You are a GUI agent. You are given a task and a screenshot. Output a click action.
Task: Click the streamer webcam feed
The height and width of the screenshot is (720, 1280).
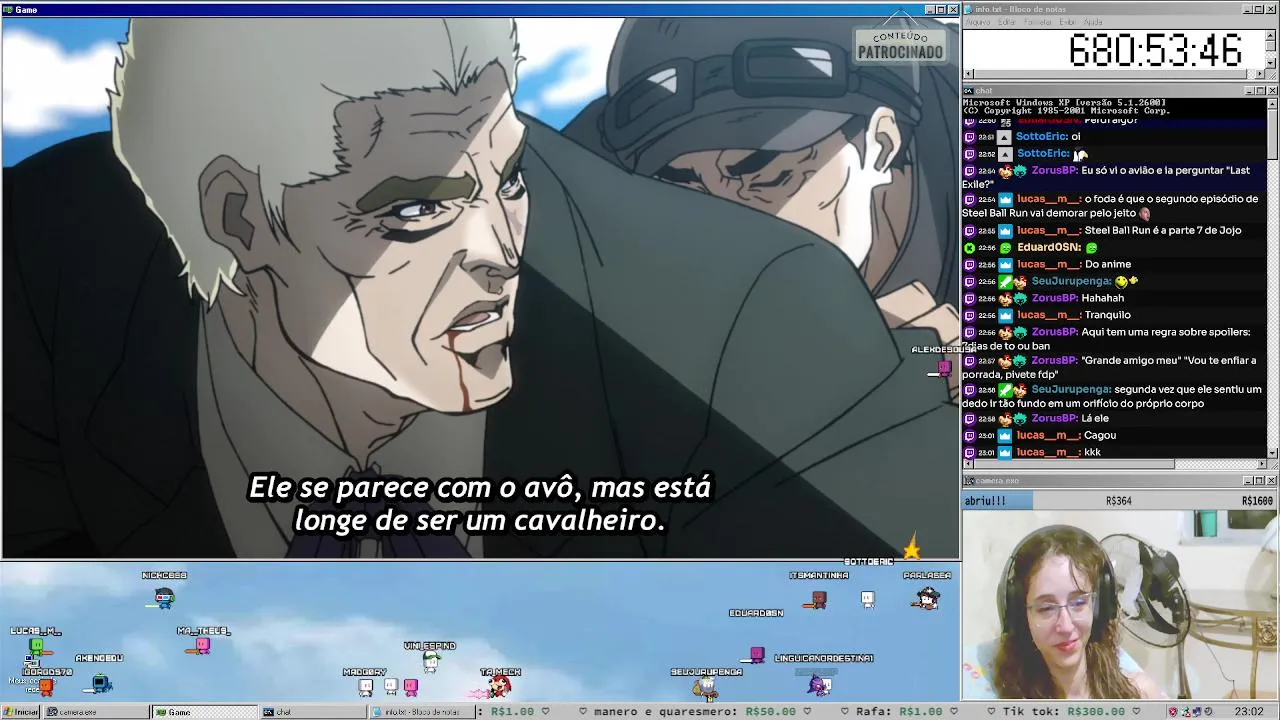coord(1120,605)
